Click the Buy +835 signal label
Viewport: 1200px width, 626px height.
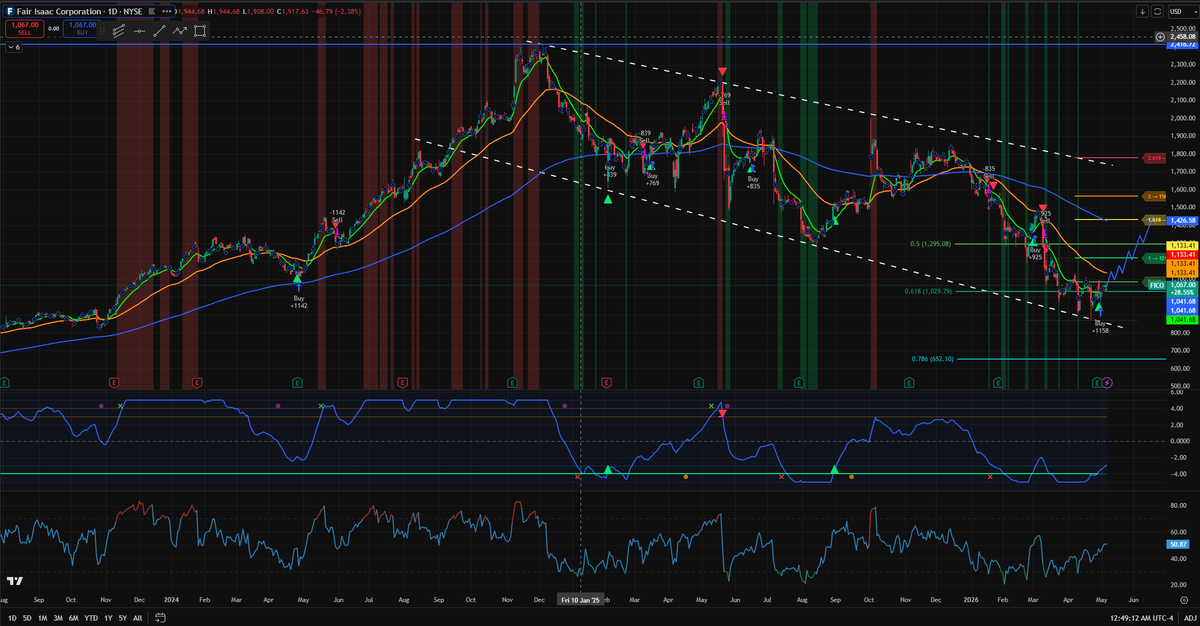753,183
